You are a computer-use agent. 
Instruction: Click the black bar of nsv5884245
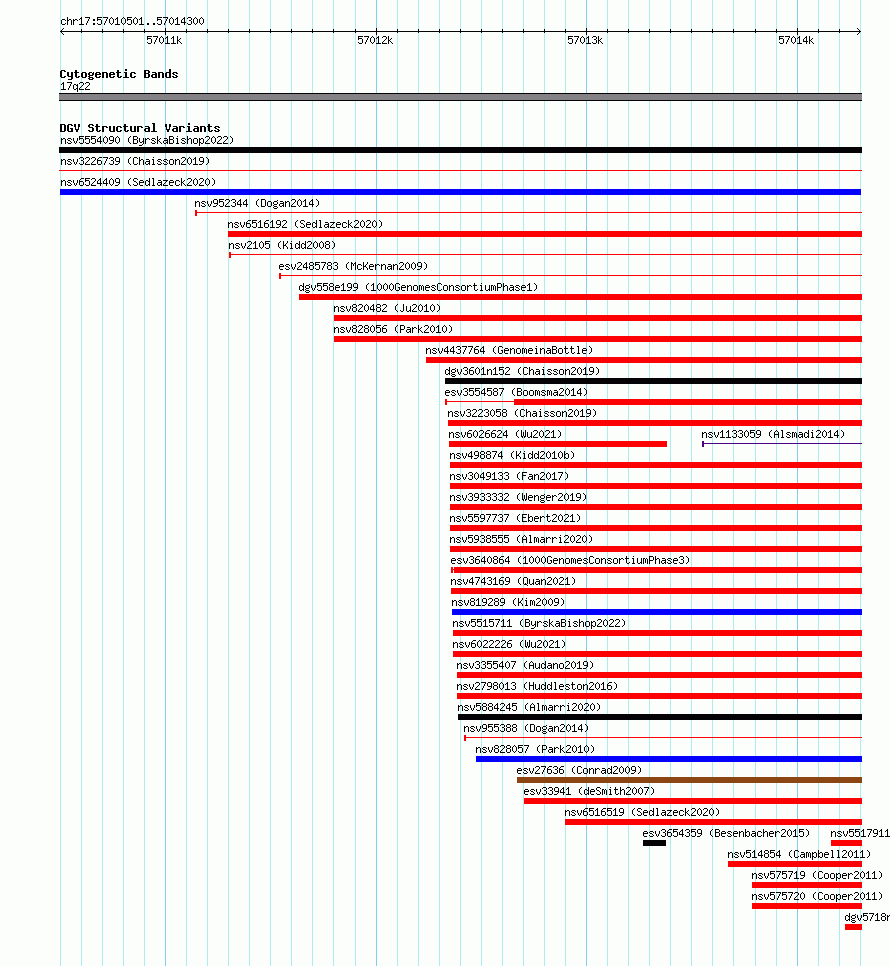[x=660, y=716]
